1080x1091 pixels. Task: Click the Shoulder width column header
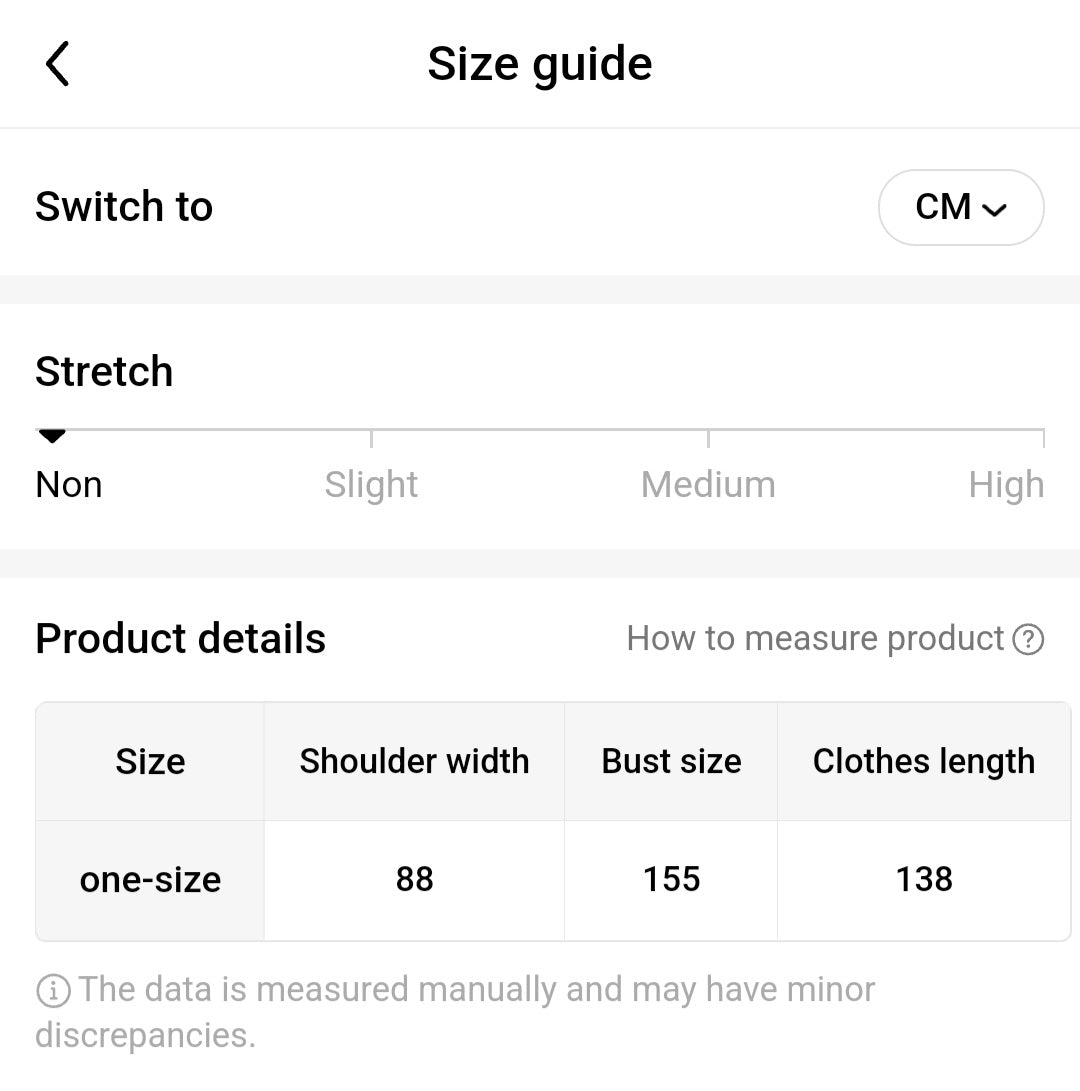pos(414,762)
